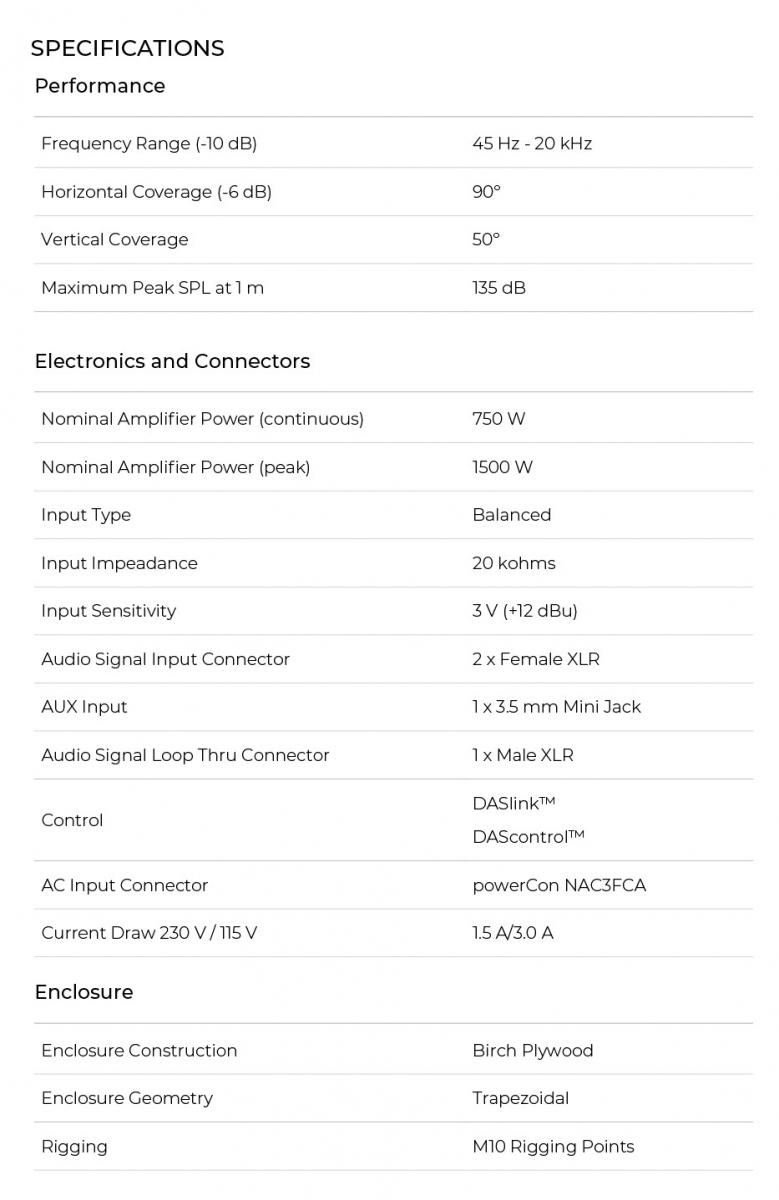Select the Frequency Range (-10 dB) label
This screenshot has height=1200, width=779.
tap(149, 144)
